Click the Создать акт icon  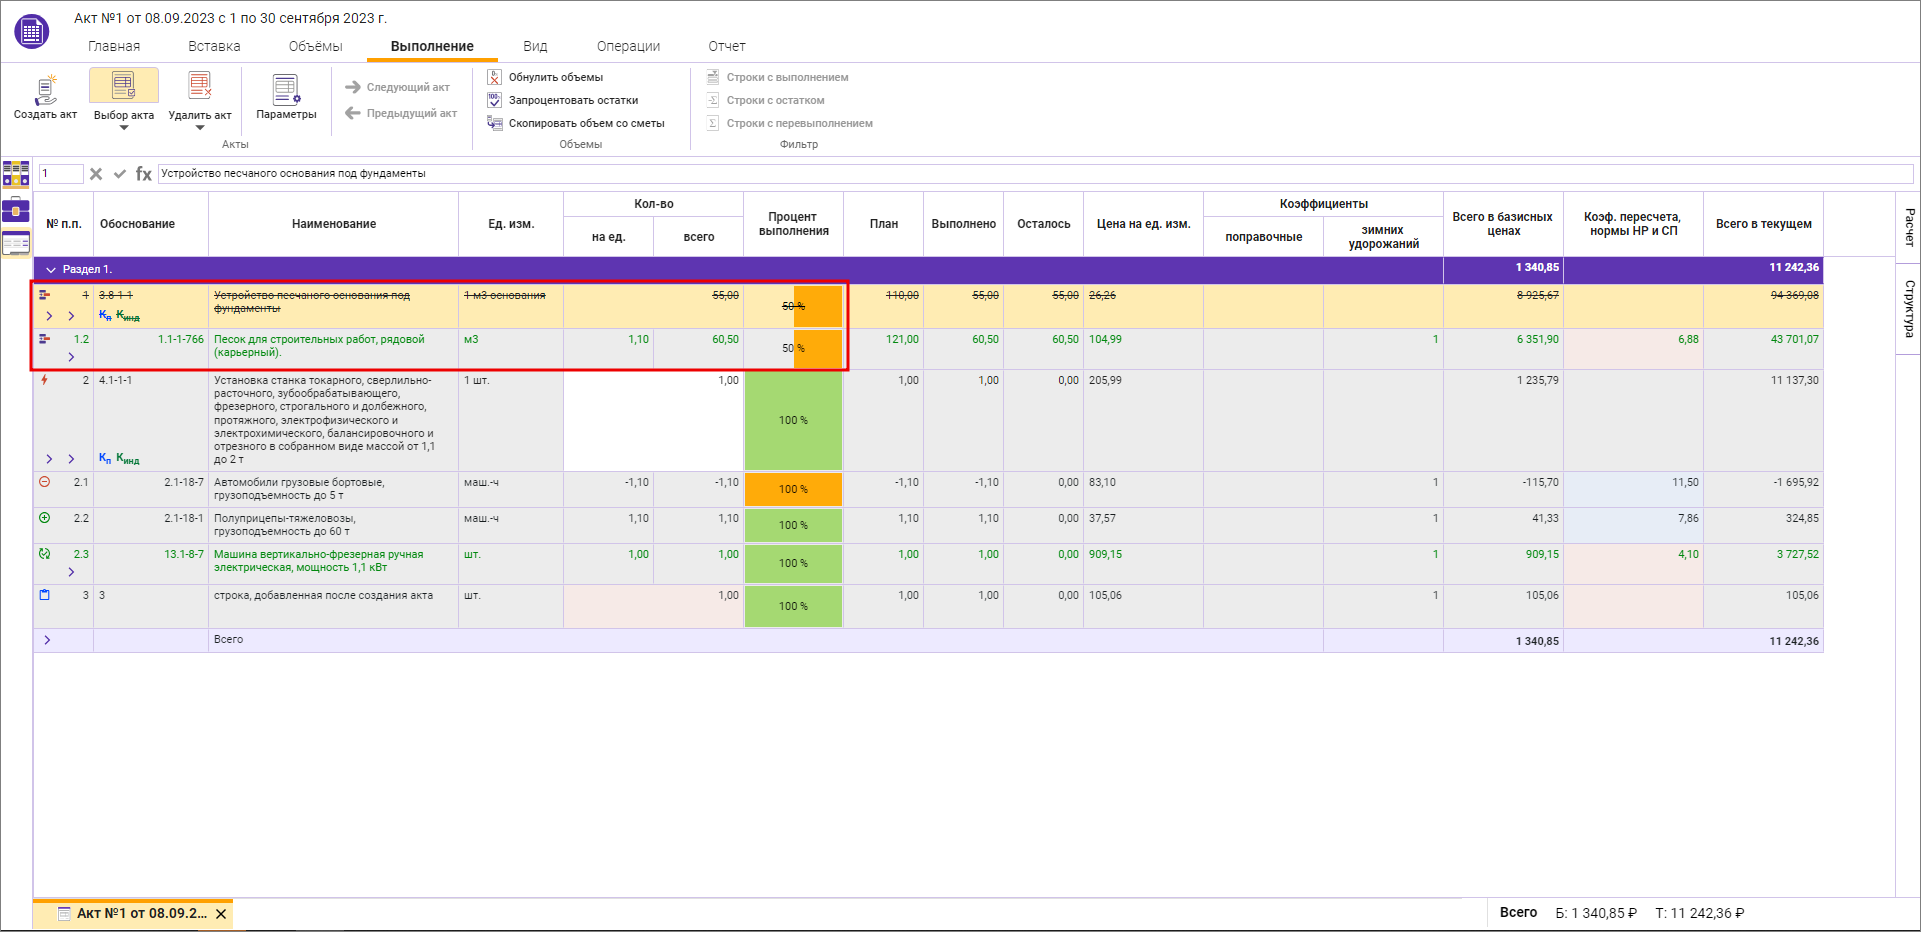coord(45,90)
